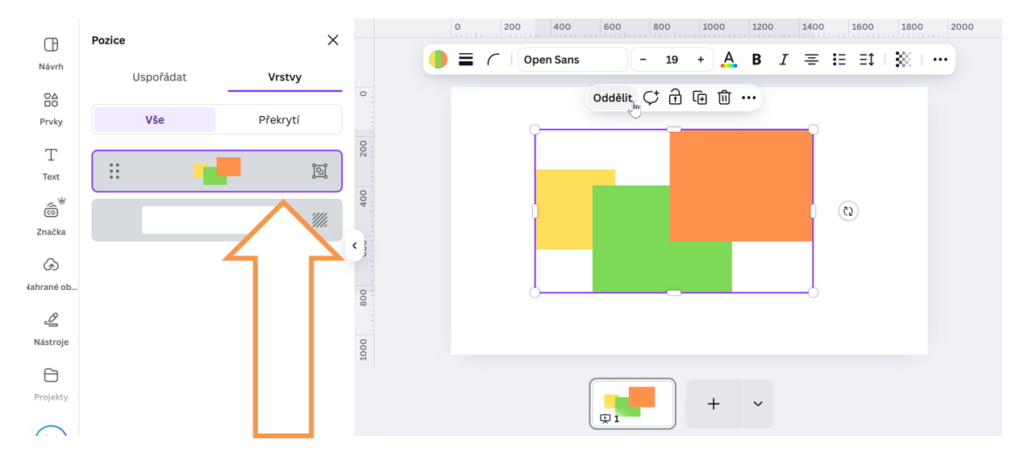1024x456 pixels.
Task: Open the multicolor fill swatch
Action: click(438, 60)
